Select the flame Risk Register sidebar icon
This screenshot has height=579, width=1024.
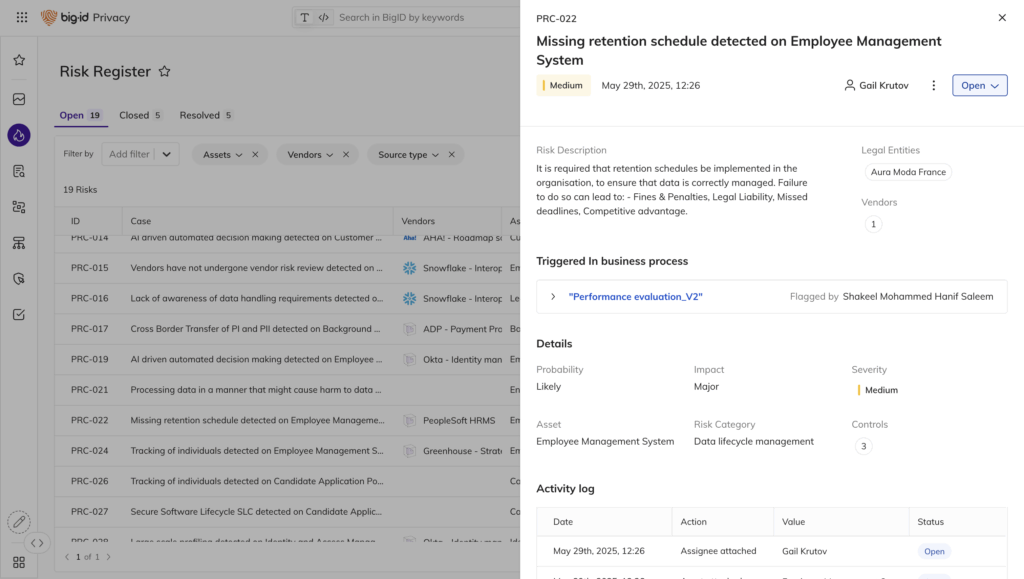(x=19, y=135)
